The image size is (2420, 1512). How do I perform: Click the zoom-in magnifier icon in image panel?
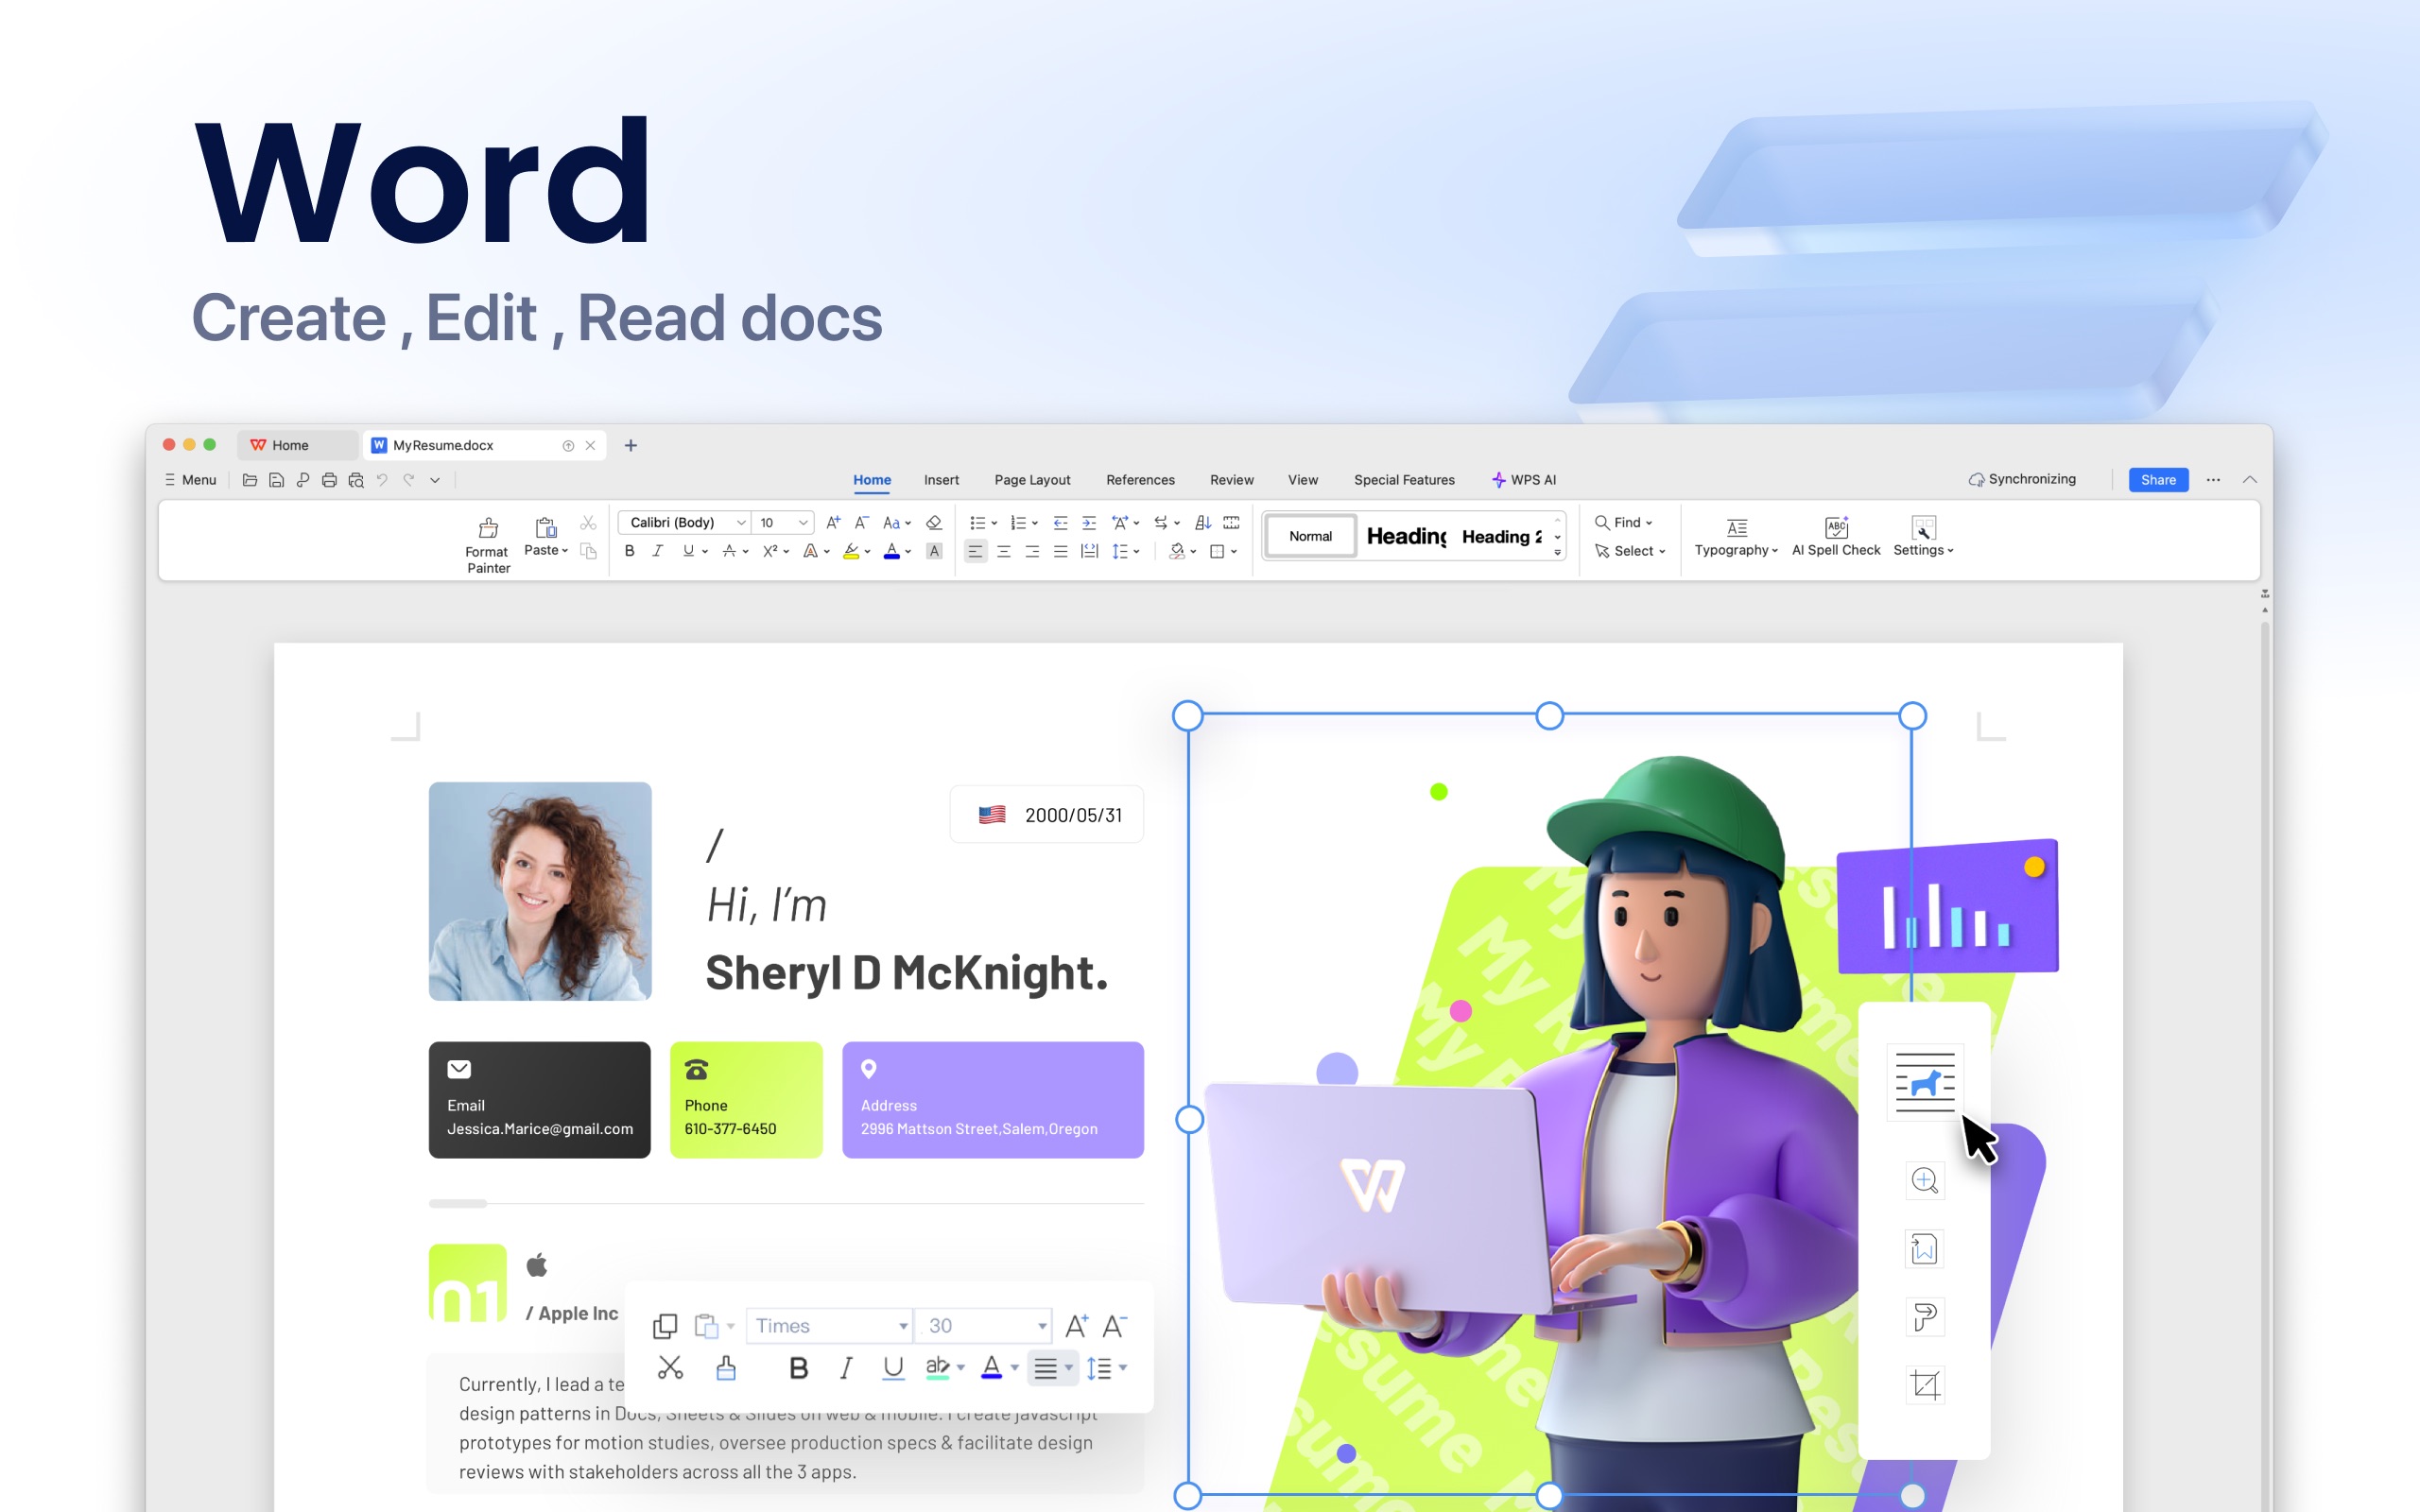pyautogui.click(x=1925, y=1181)
